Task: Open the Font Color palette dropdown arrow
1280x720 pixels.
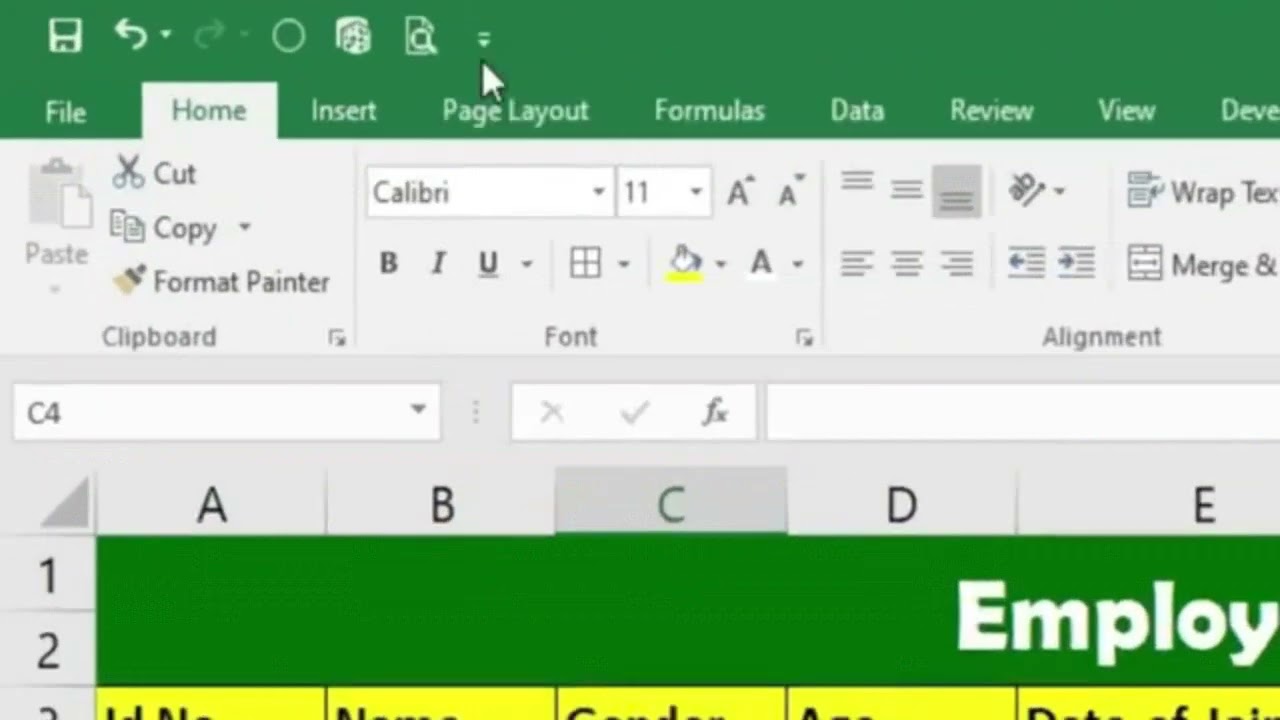Action: (x=798, y=264)
